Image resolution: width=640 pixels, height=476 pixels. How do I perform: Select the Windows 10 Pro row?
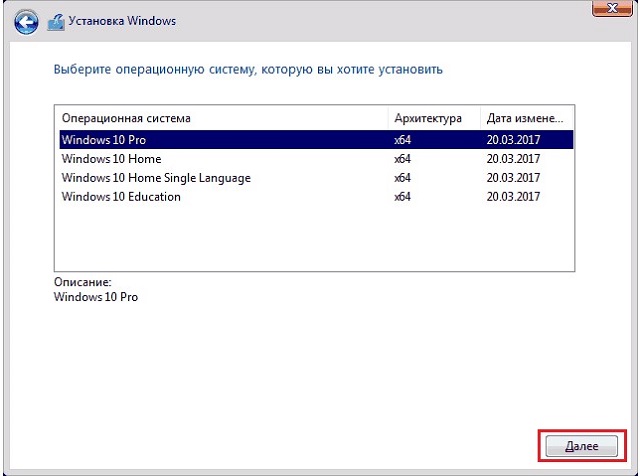click(x=316, y=140)
